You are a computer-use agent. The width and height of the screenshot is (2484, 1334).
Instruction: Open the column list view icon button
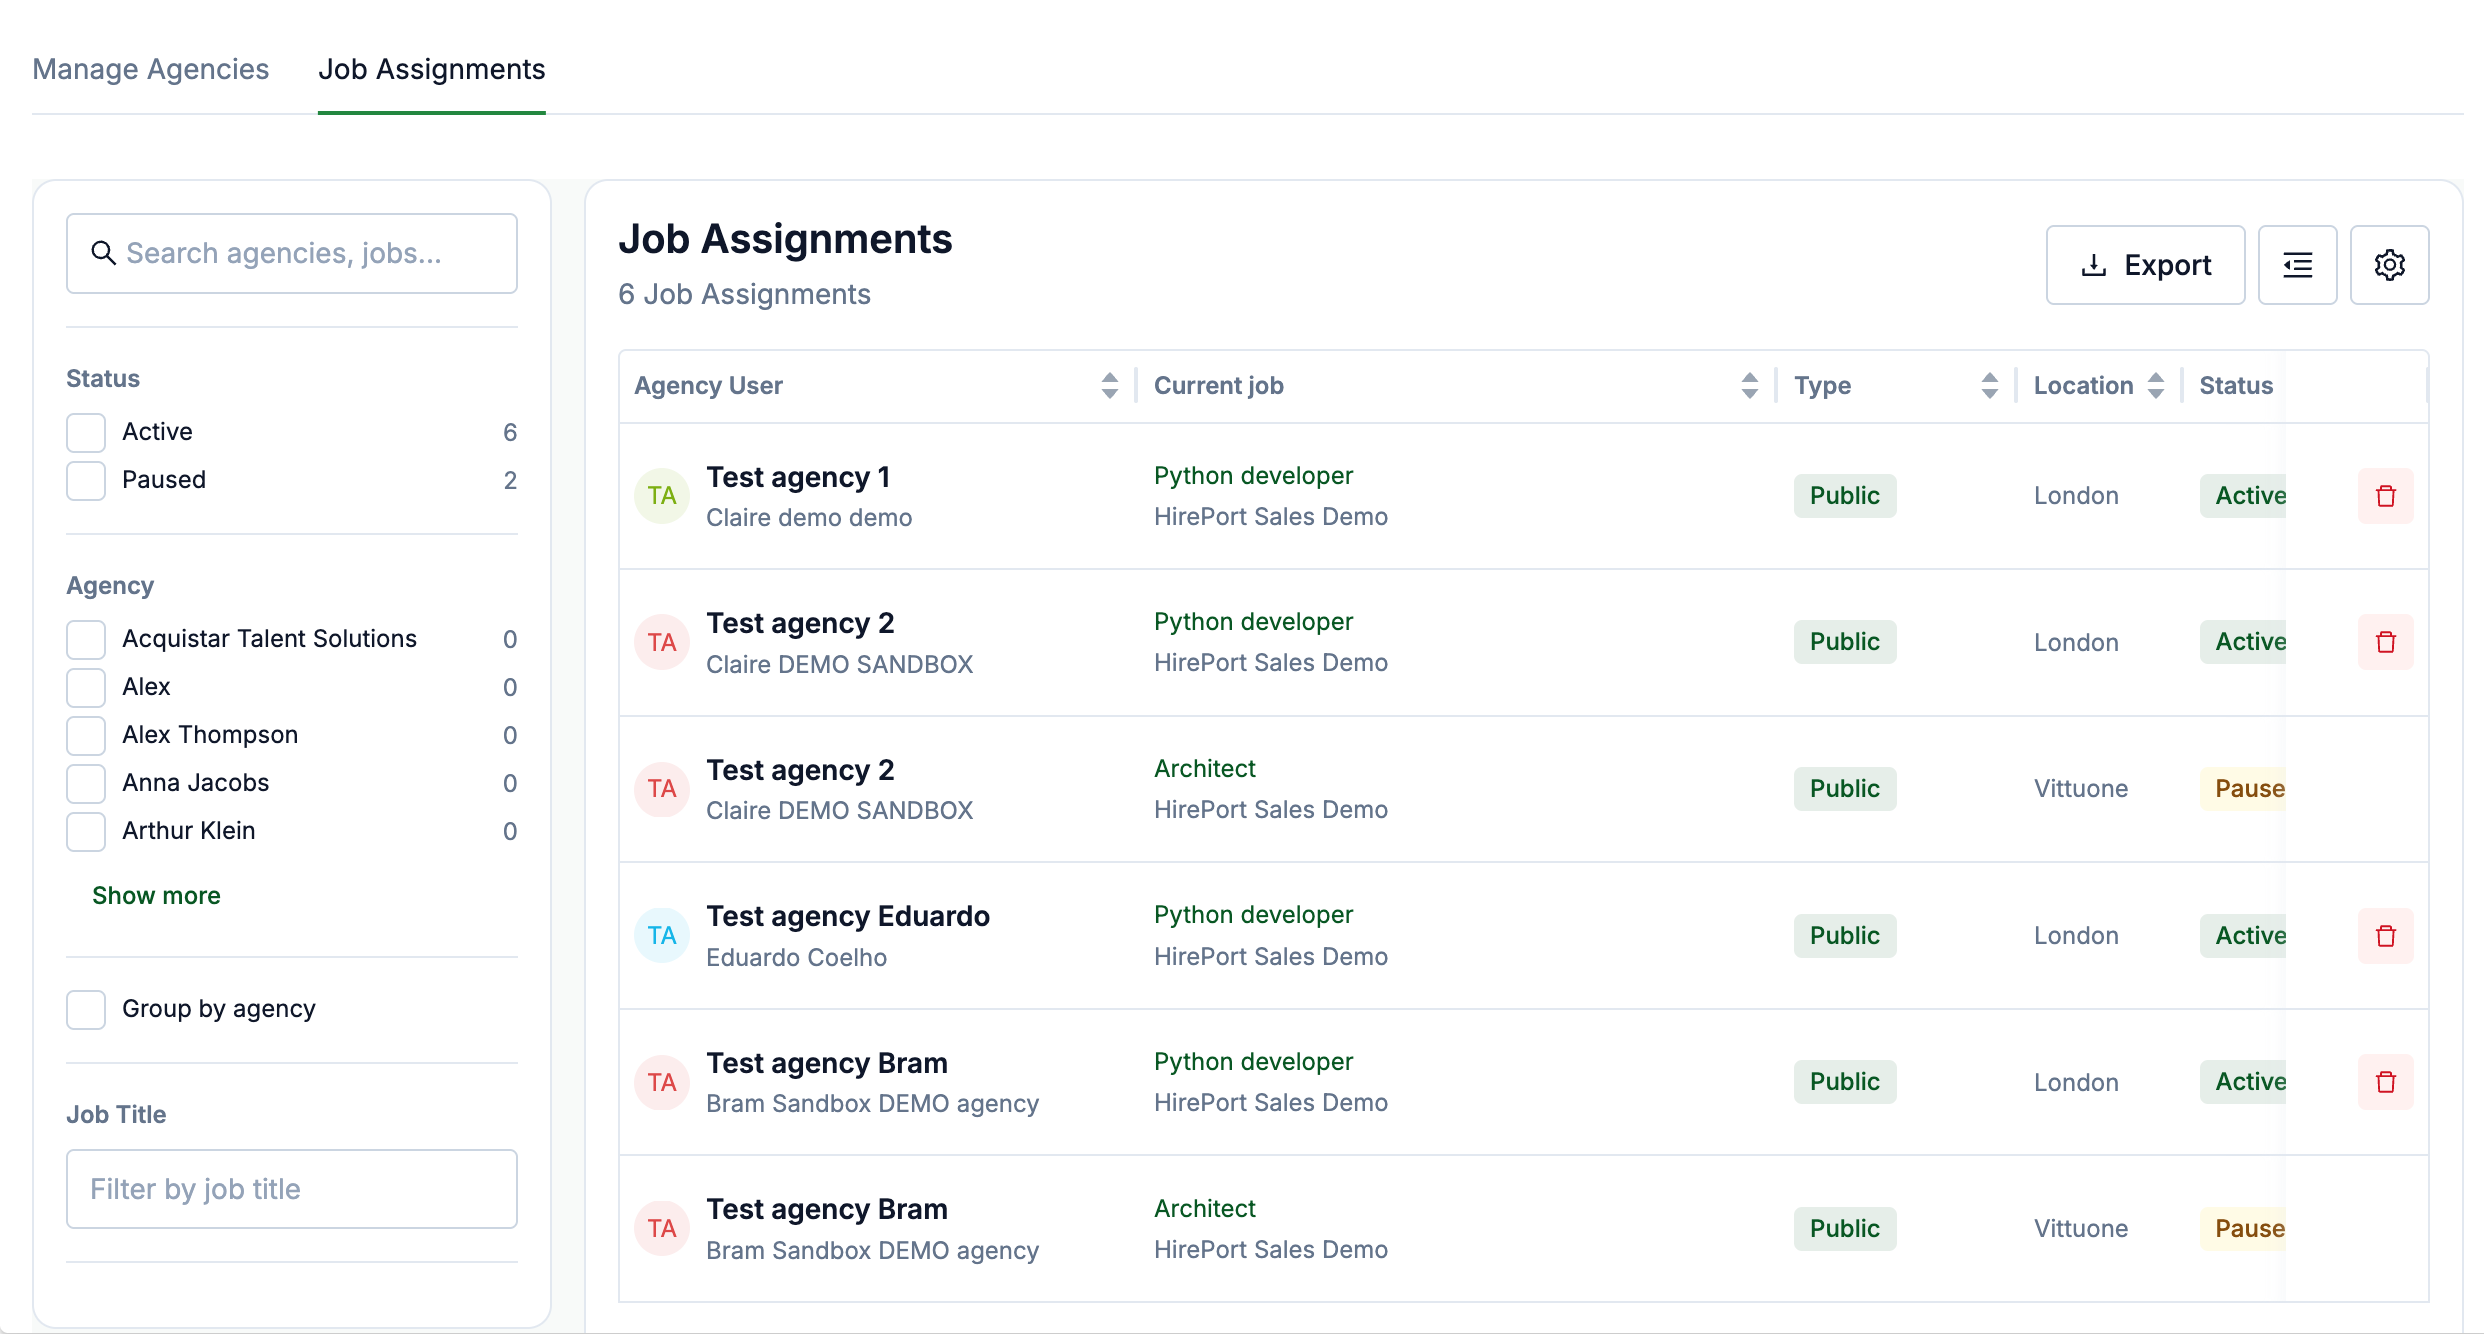pyautogui.click(x=2297, y=265)
